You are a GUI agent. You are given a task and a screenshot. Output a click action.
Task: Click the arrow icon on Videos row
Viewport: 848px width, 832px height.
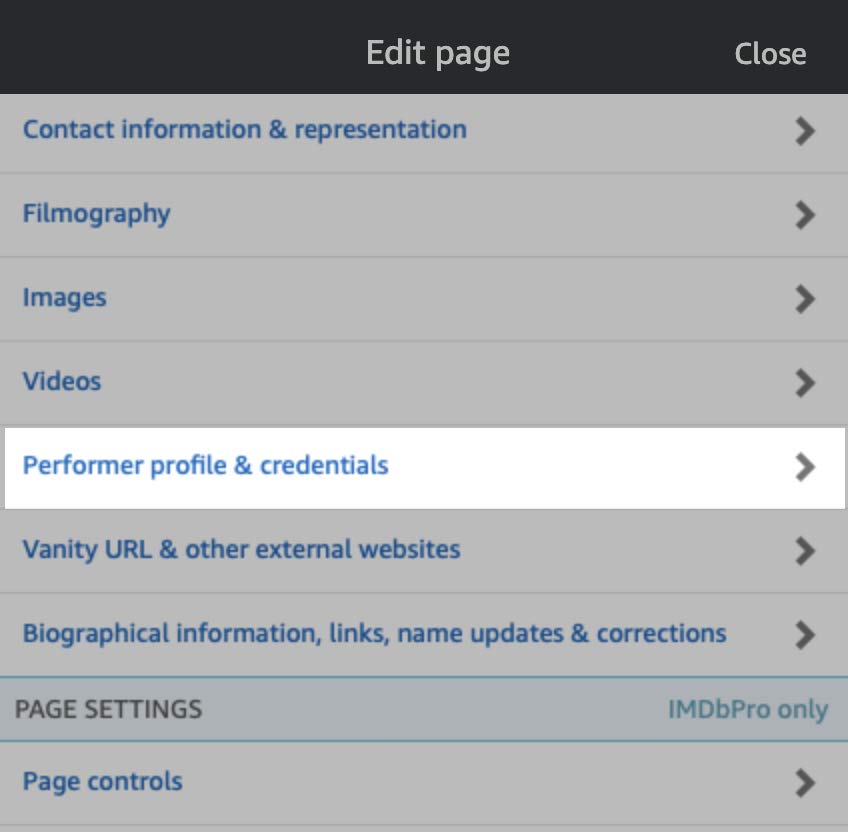pyautogui.click(x=805, y=383)
